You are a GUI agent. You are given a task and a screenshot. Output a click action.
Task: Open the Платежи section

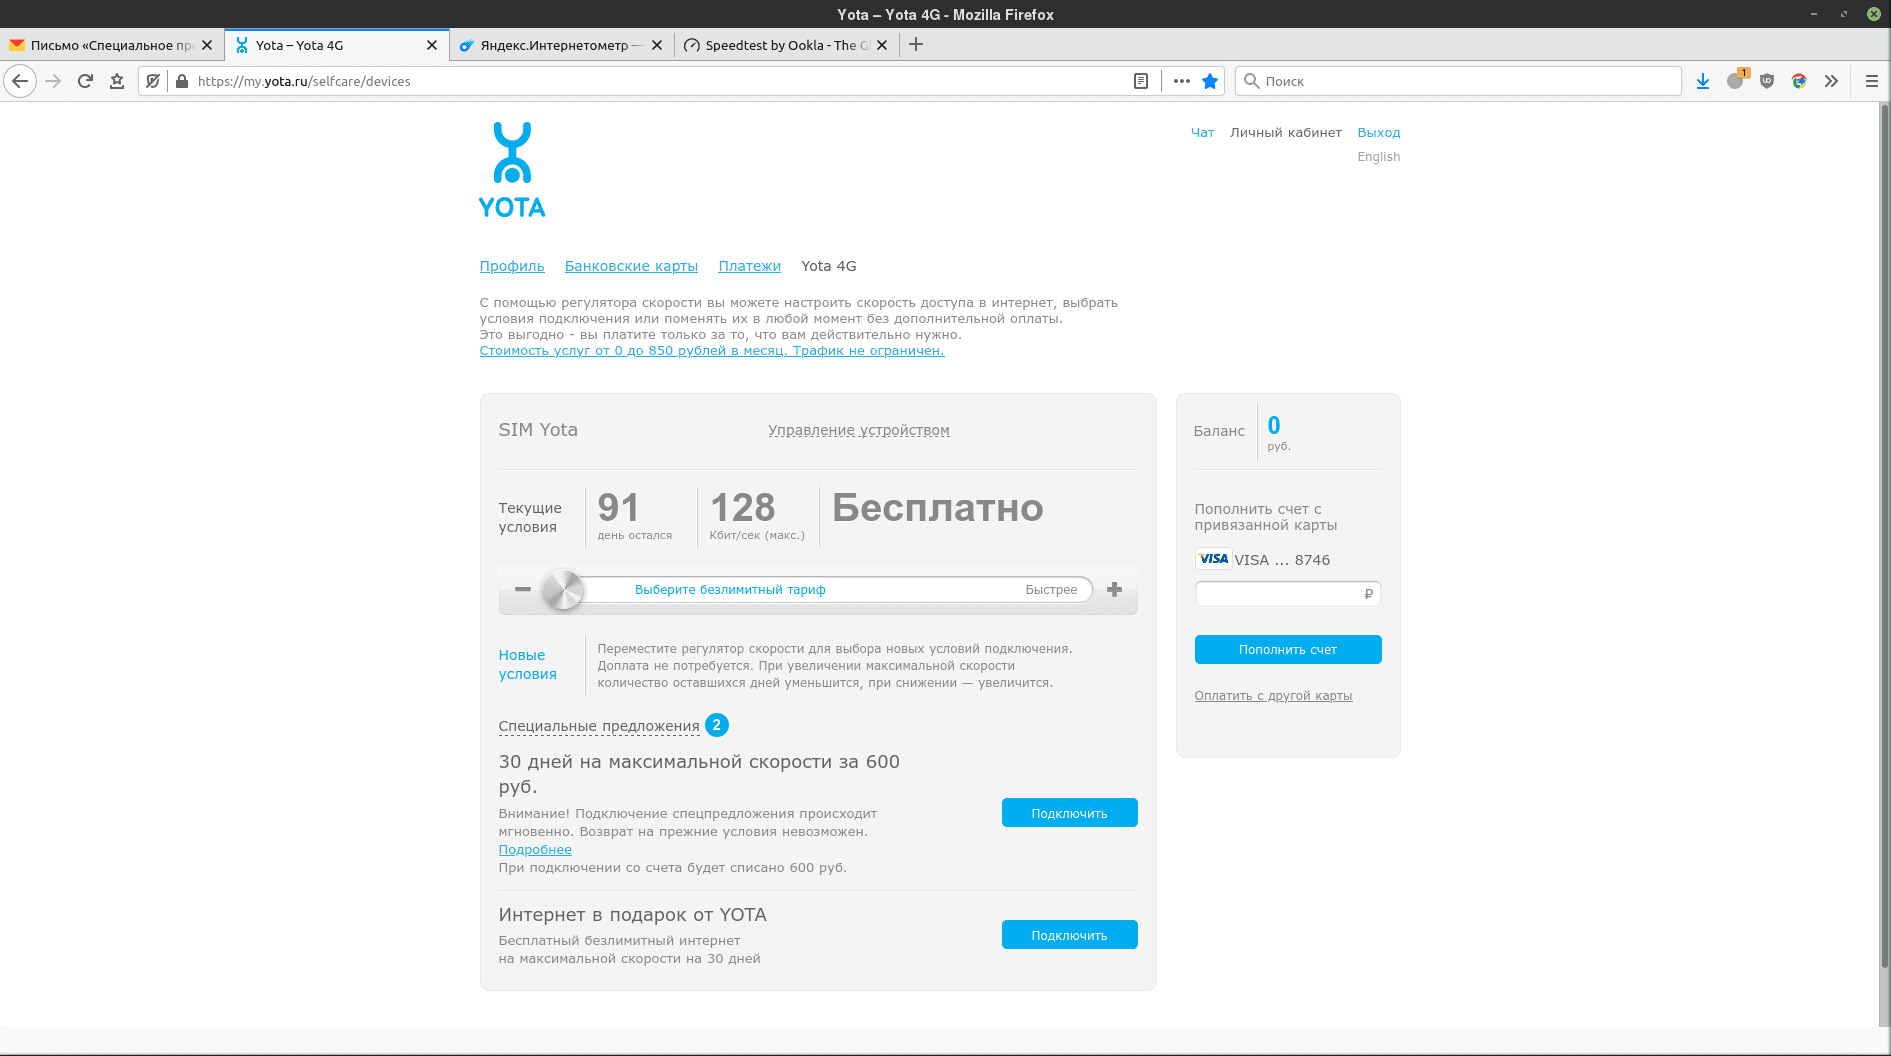pos(749,266)
